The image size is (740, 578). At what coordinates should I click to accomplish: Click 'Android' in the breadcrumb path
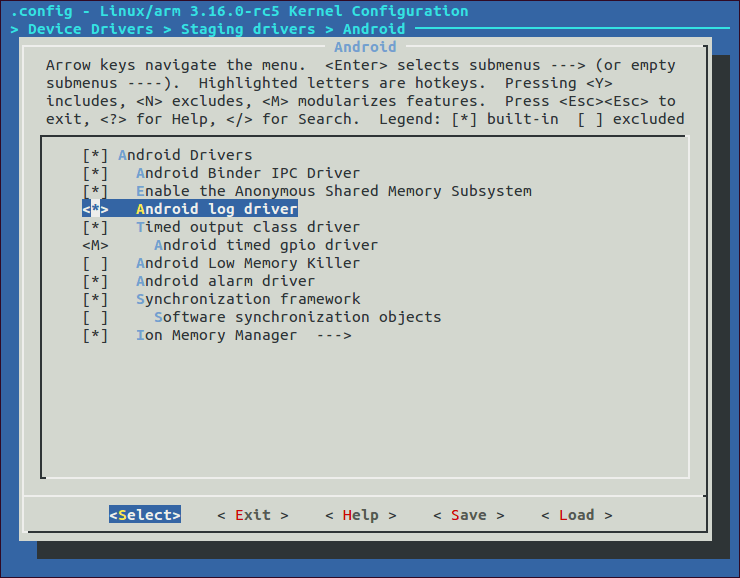click(374, 29)
